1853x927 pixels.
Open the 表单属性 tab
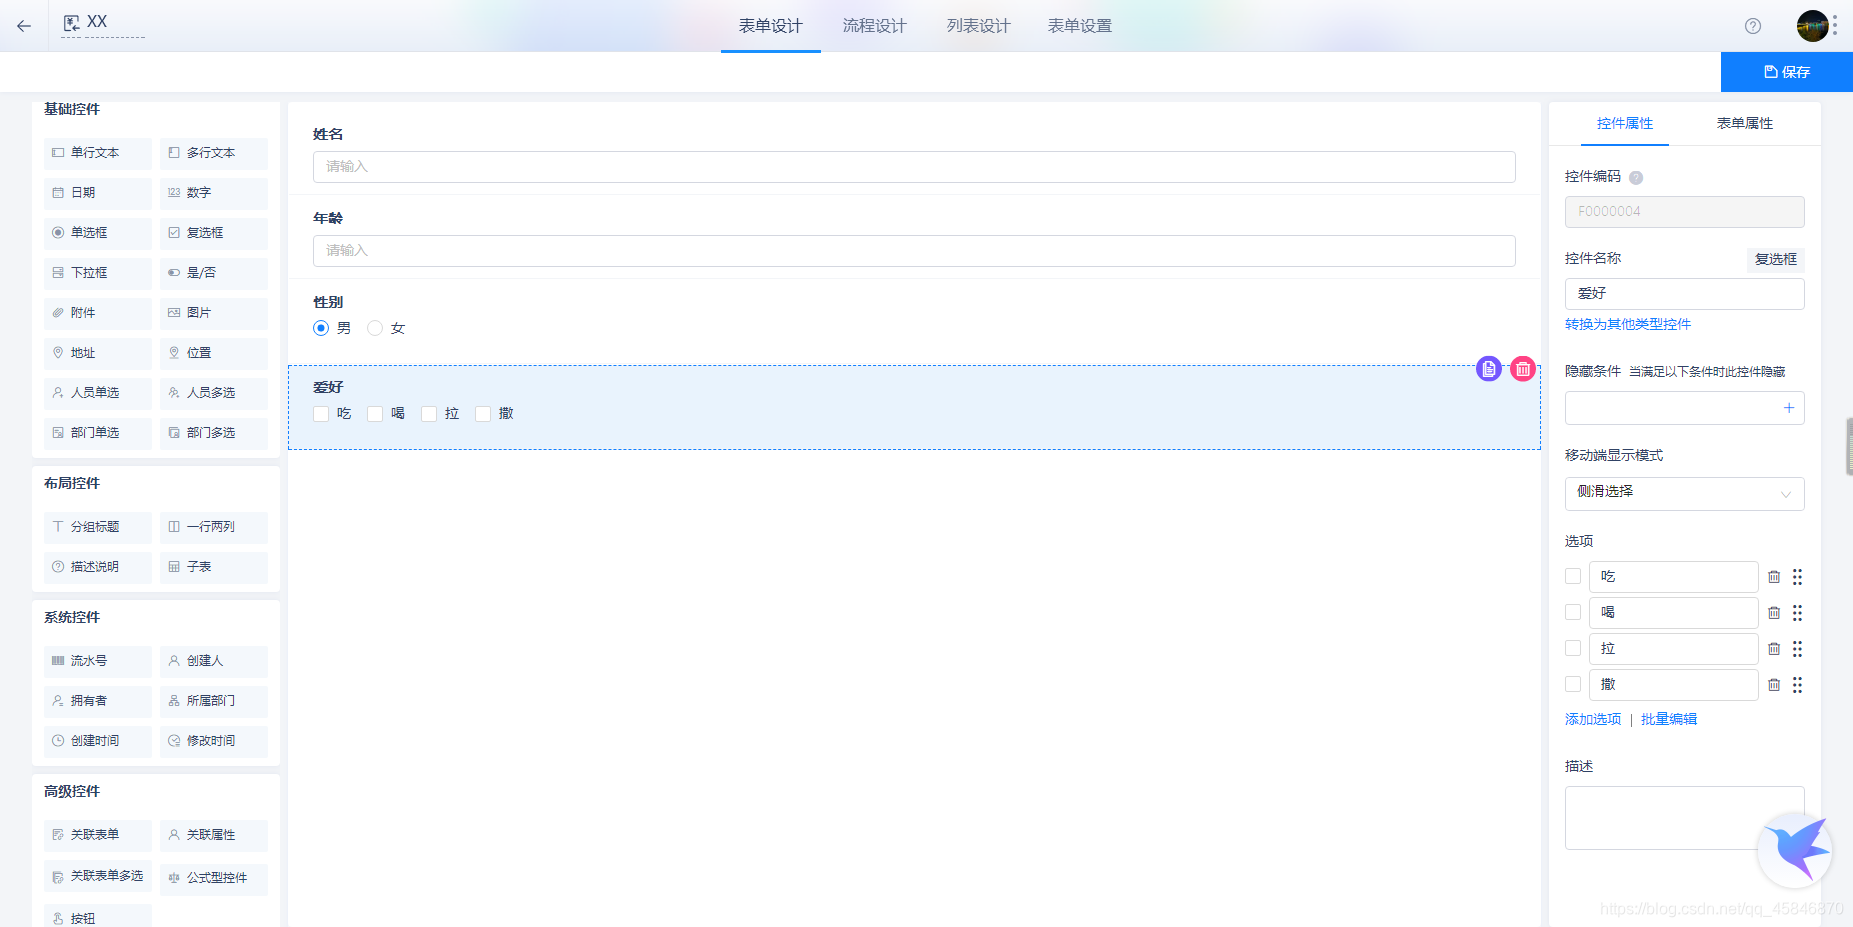click(1745, 123)
